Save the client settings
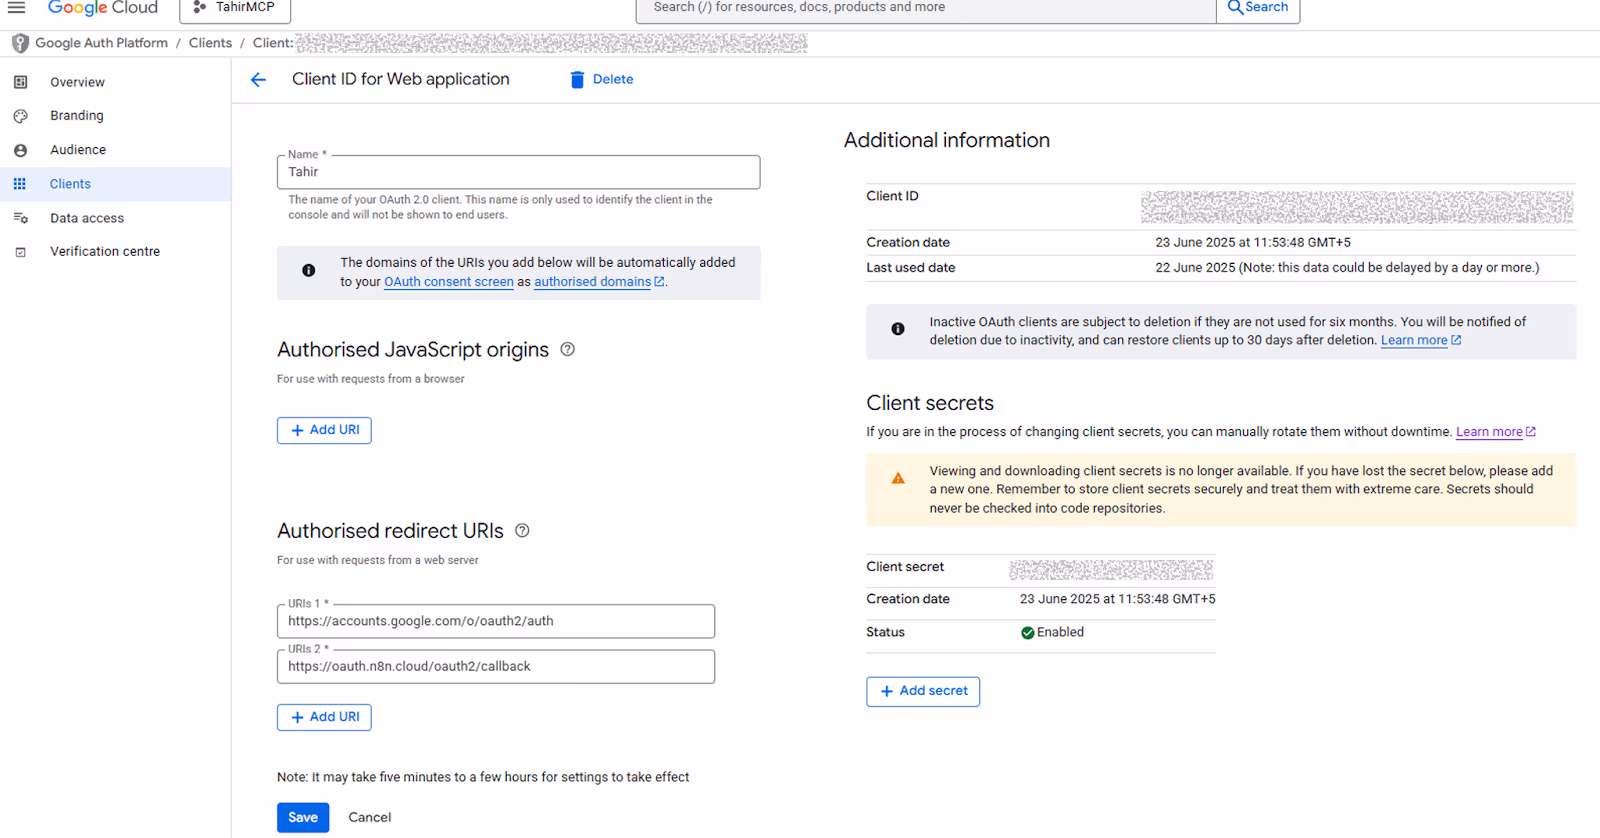Image resolution: width=1600 pixels, height=838 pixels. point(303,817)
